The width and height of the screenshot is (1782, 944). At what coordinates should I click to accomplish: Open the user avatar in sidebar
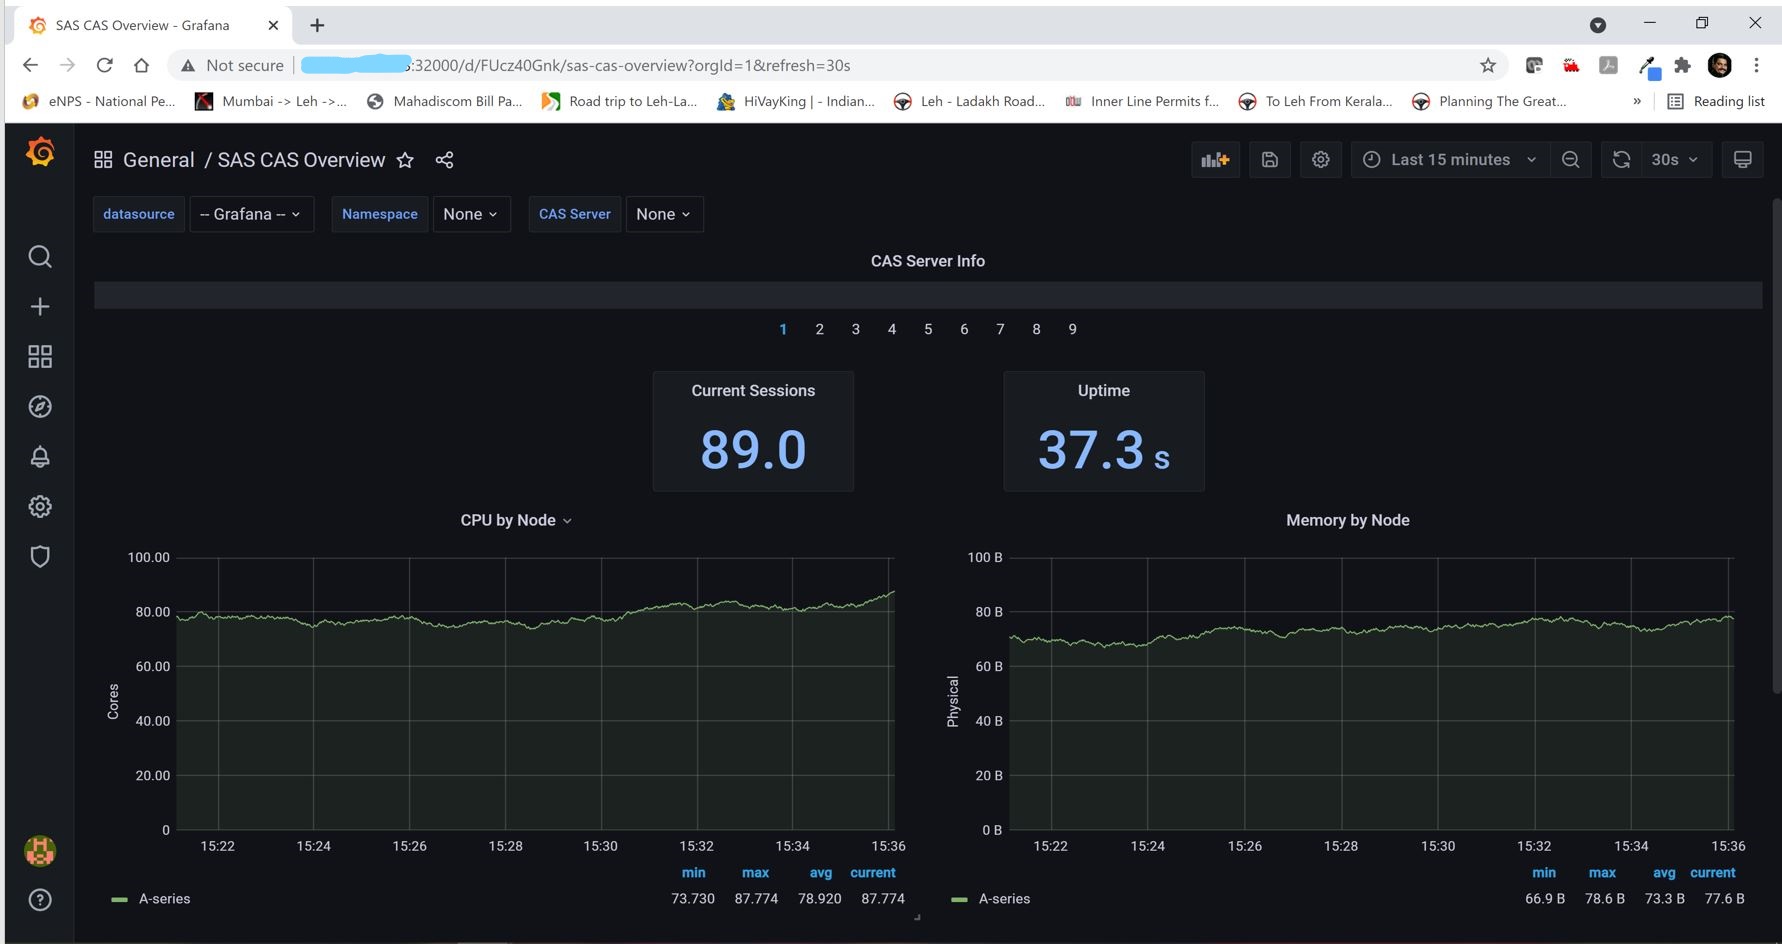coord(40,851)
